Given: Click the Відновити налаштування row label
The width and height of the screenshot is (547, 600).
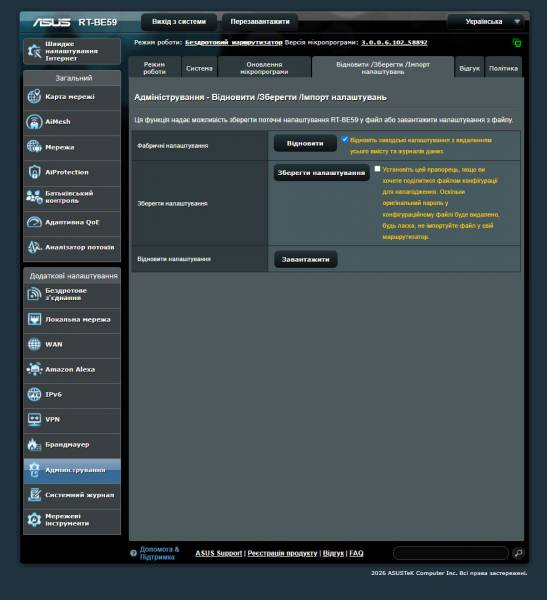Looking at the screenshot, I should point(174,259).
